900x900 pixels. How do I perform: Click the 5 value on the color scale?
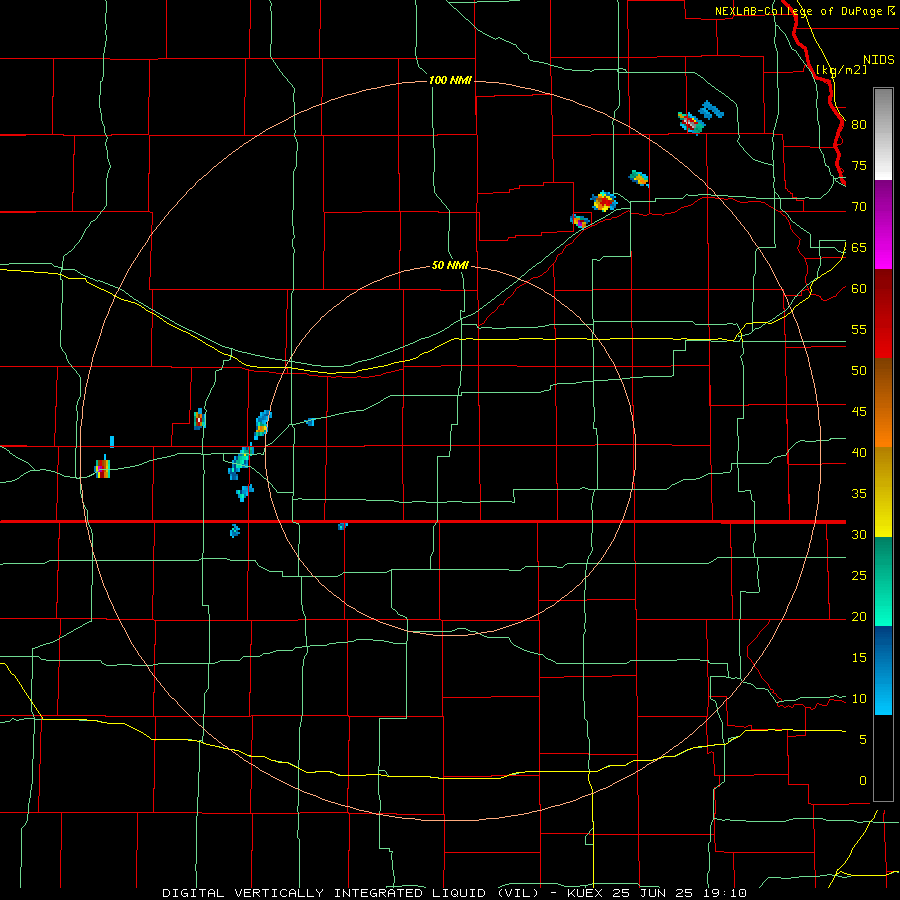863,739
